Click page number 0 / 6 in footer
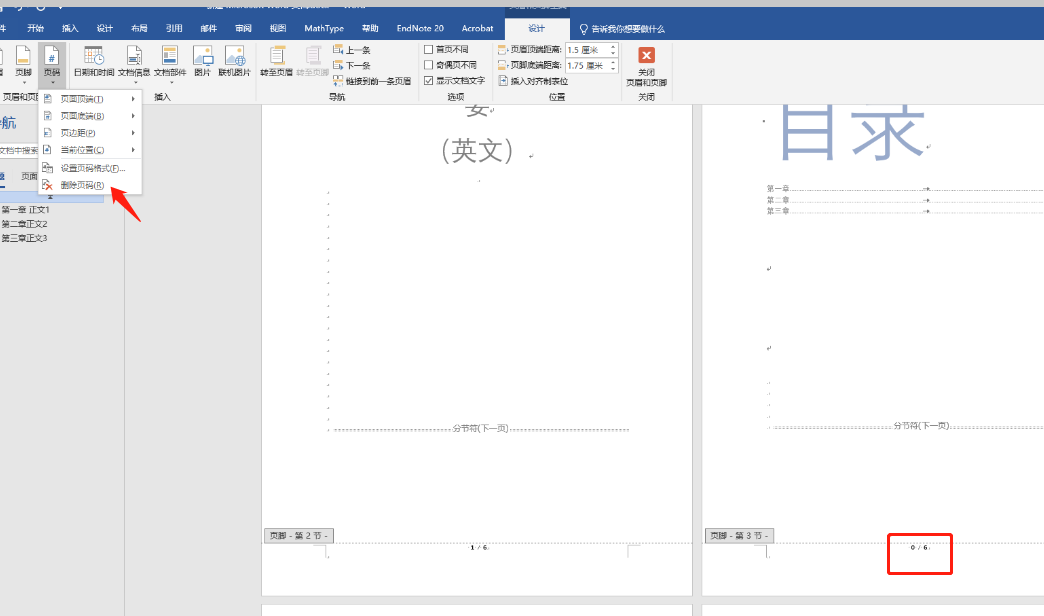1044x616 pixels. pos(919,547)
